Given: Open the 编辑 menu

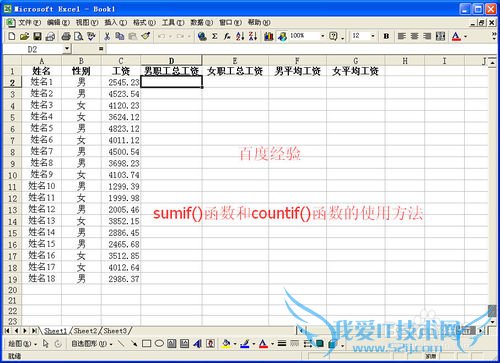Looking at the screenshot, I should pyautogui.click(x=58, y=22).
